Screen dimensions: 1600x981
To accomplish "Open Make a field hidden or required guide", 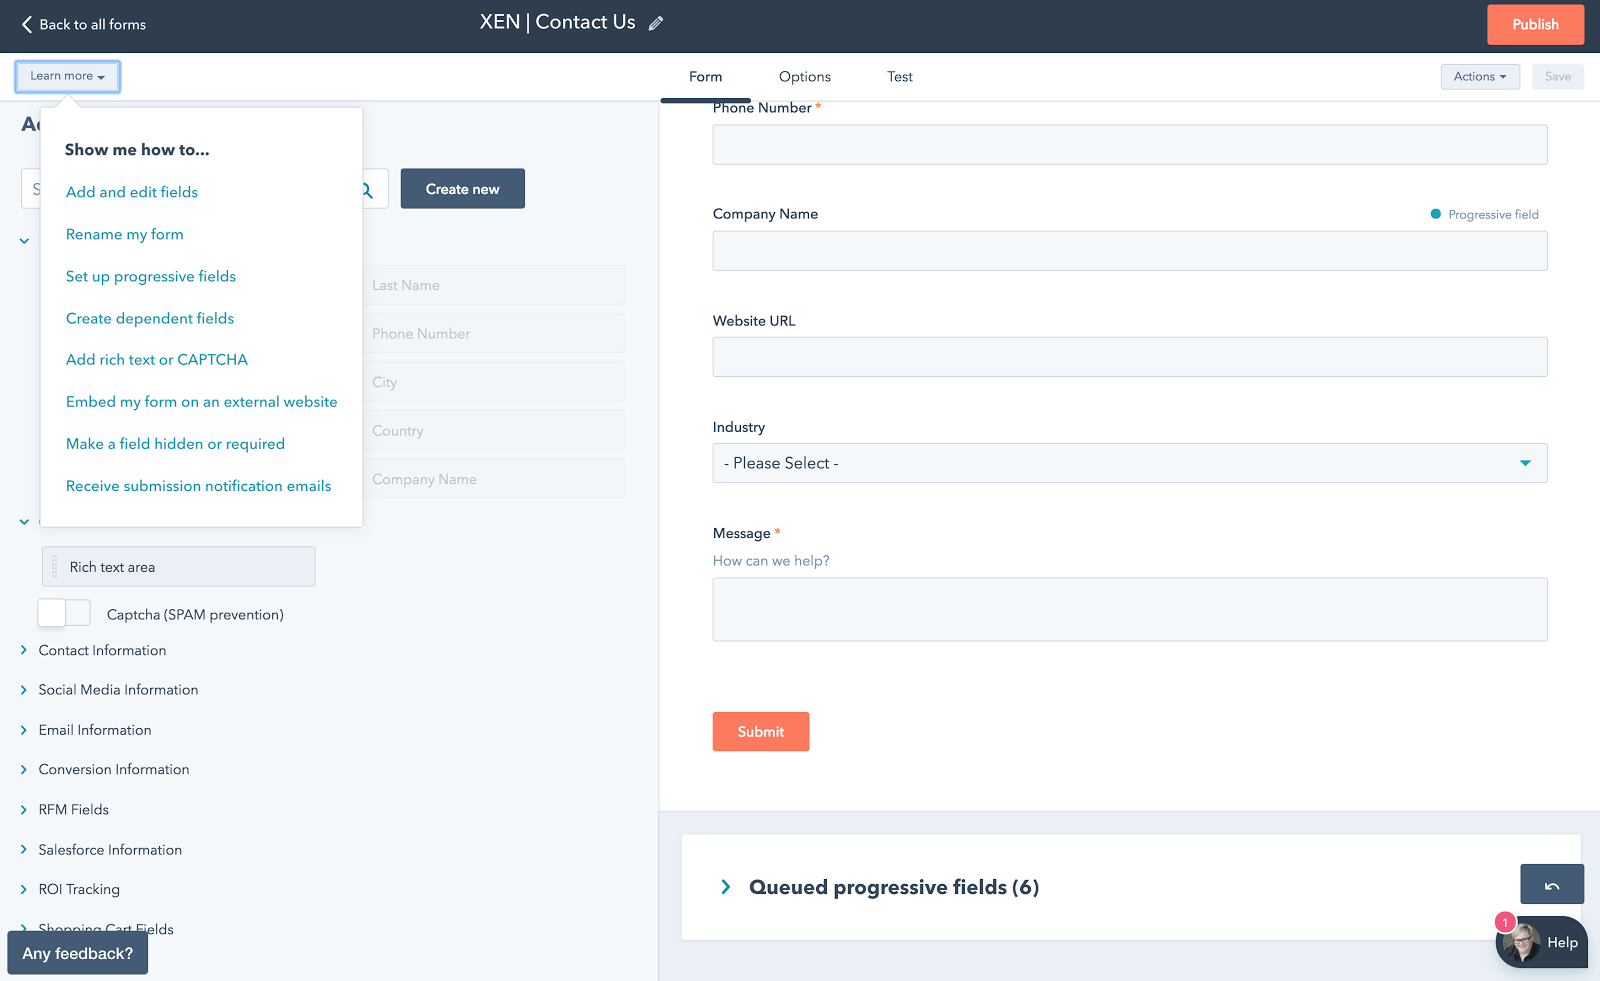I will click(x=175, y=444).
